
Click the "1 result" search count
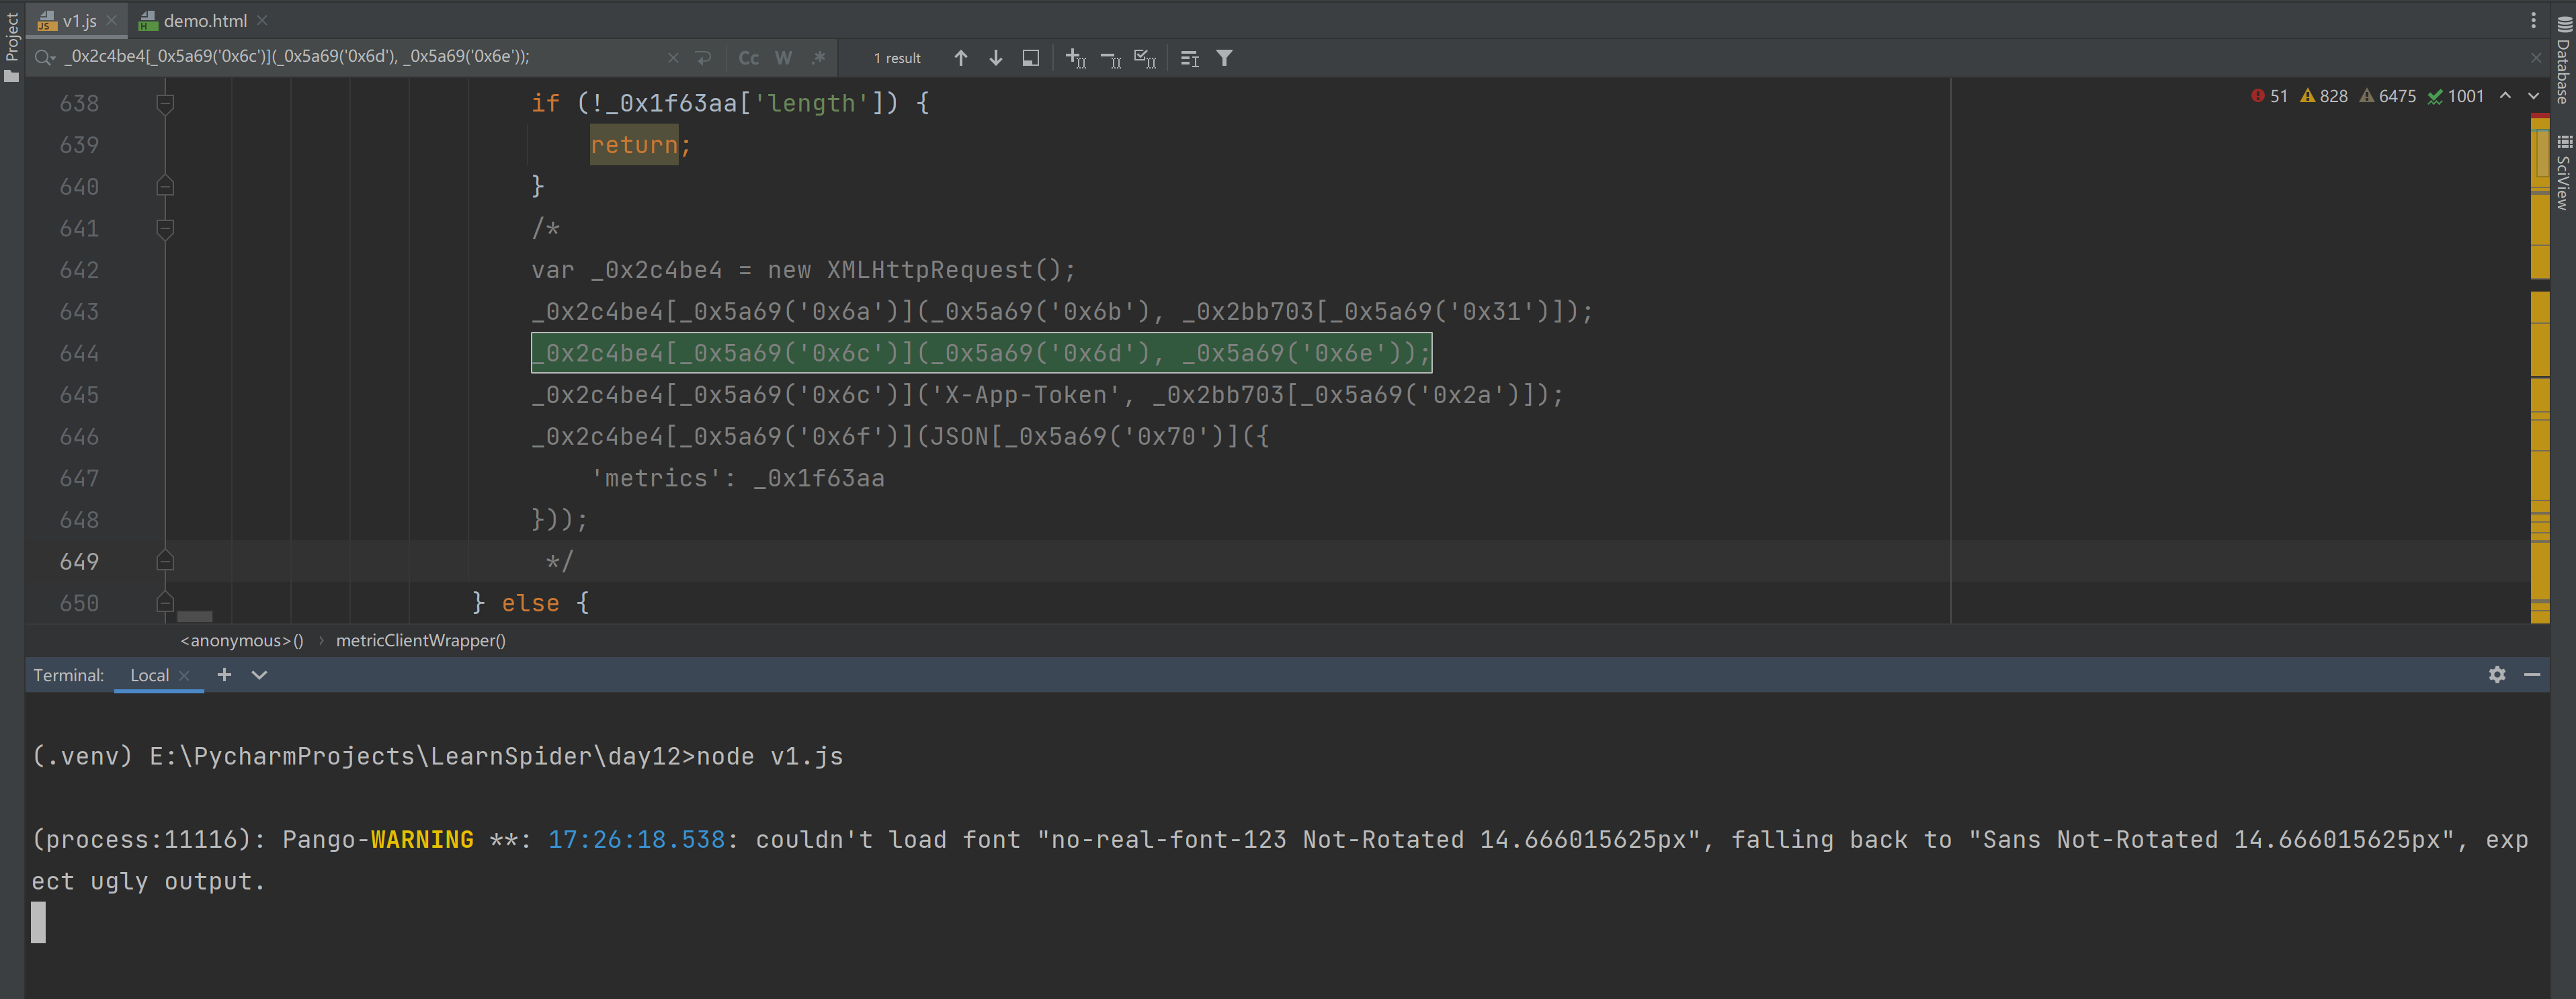click(897, 58)
